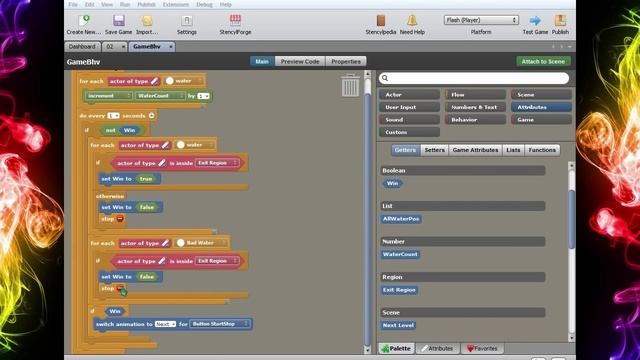640x360 pixels.
Task: Switch to Game Attributes sub-tab
Action: [x=476, y=150]
